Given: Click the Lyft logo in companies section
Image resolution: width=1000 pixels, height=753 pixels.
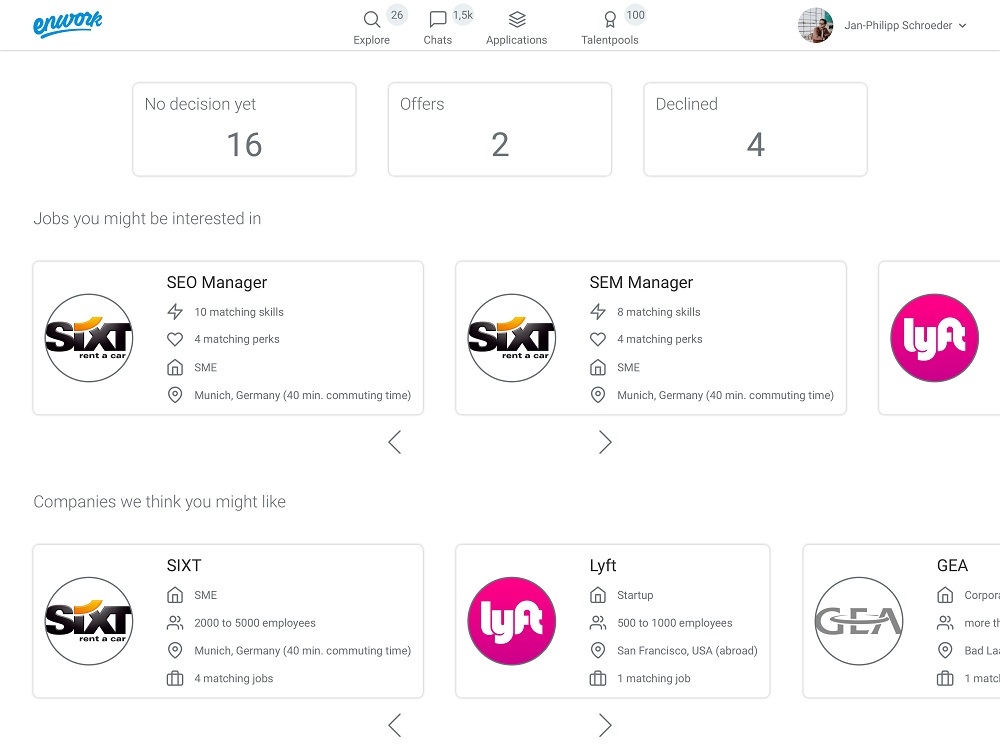Looking at the screenshot, I should pos(511,621).
